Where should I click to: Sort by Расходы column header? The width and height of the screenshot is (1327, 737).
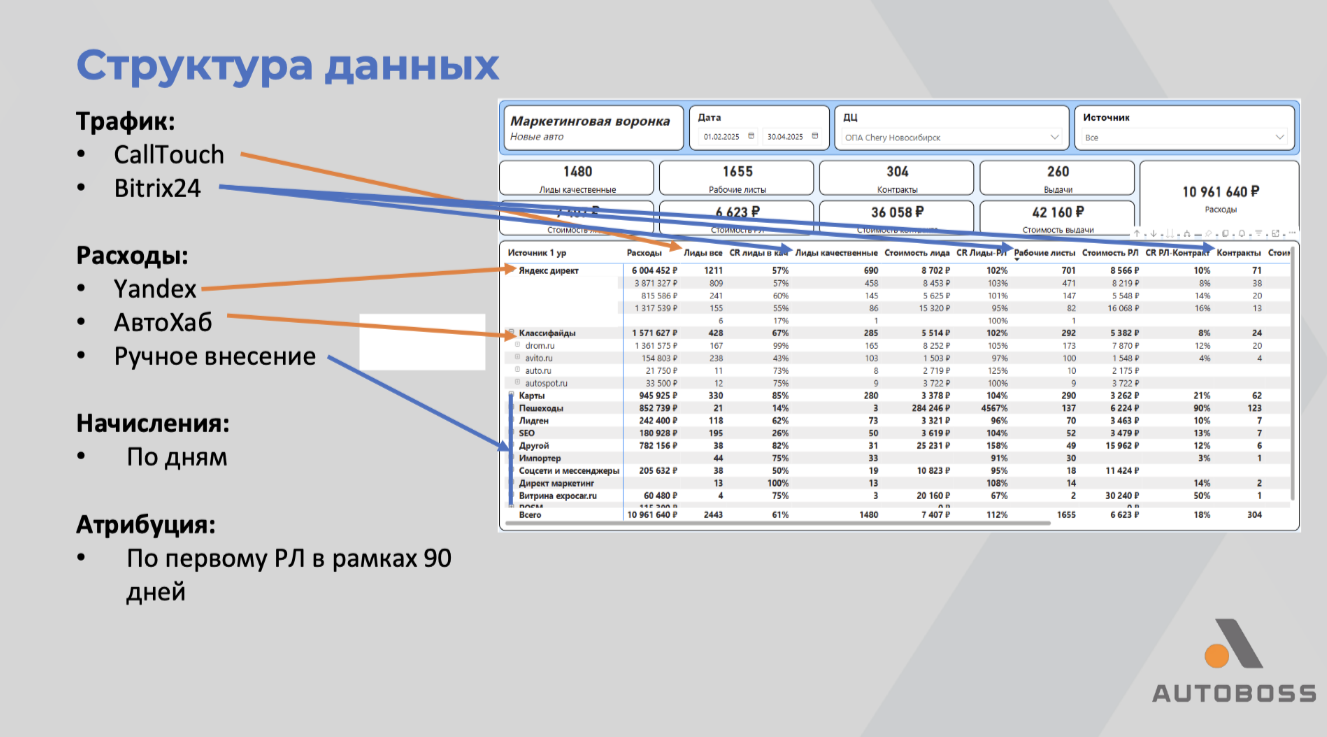click(644, 253)
